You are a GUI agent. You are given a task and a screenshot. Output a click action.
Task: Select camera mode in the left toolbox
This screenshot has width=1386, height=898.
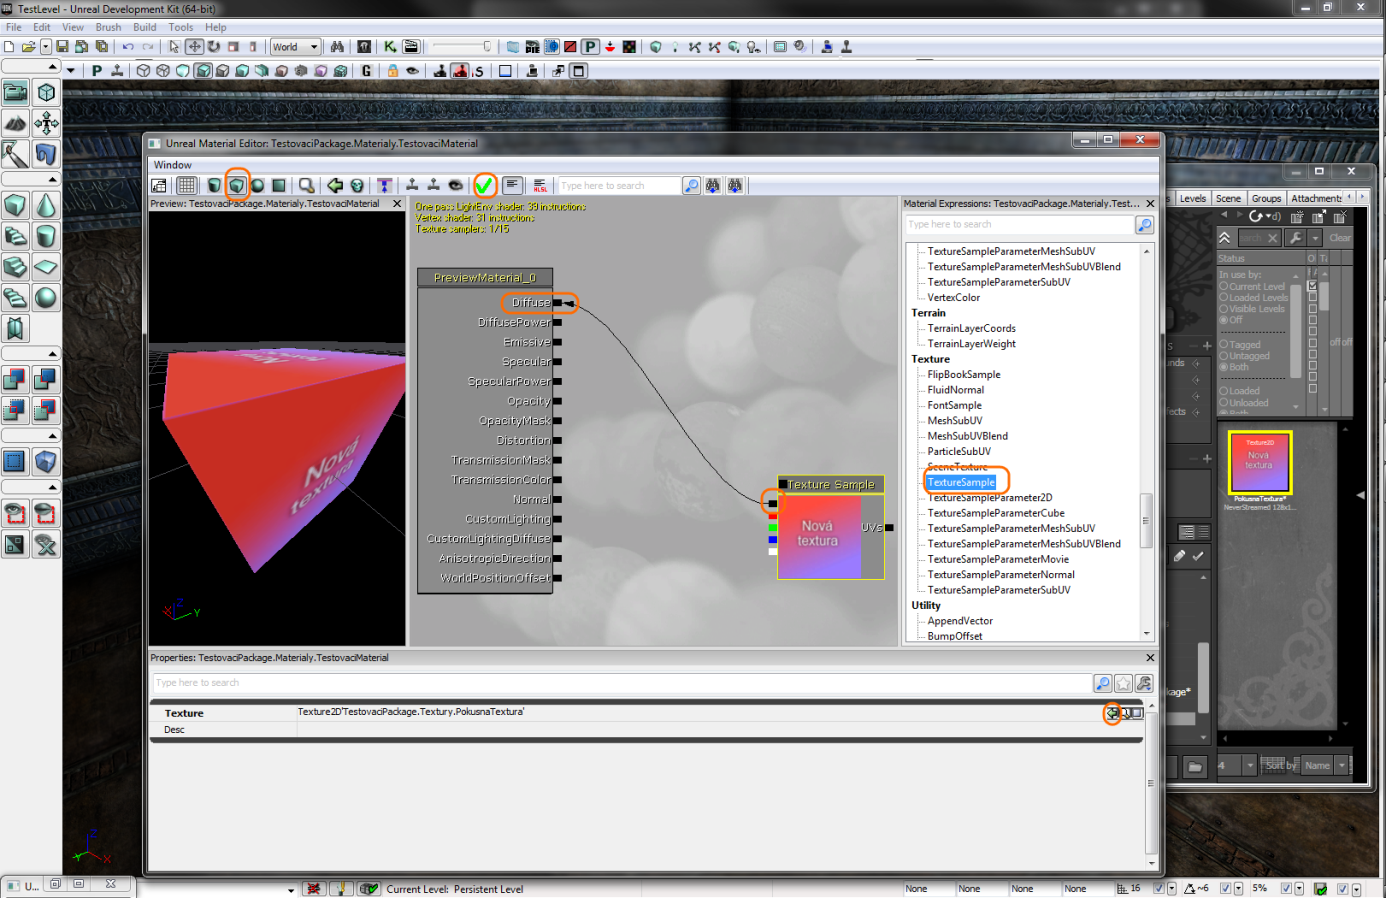(16, 93)
